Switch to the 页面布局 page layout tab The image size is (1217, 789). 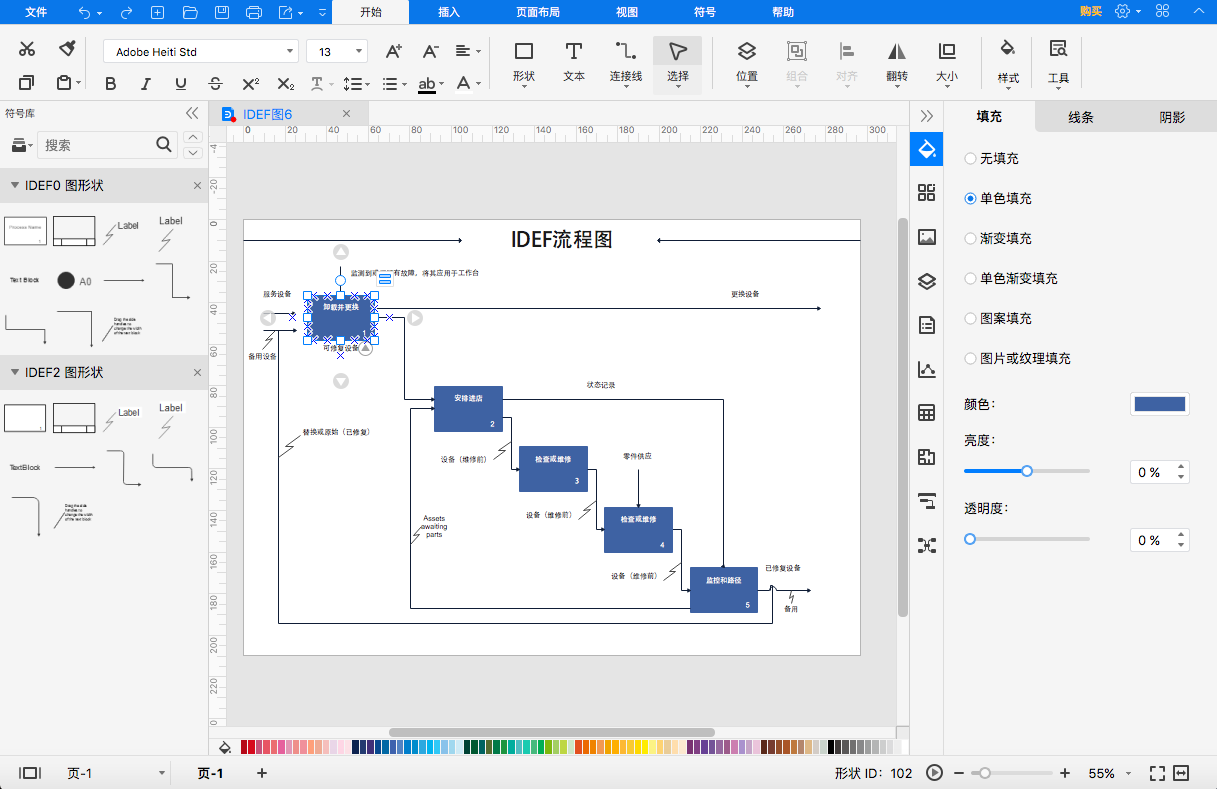coord(538,12)
